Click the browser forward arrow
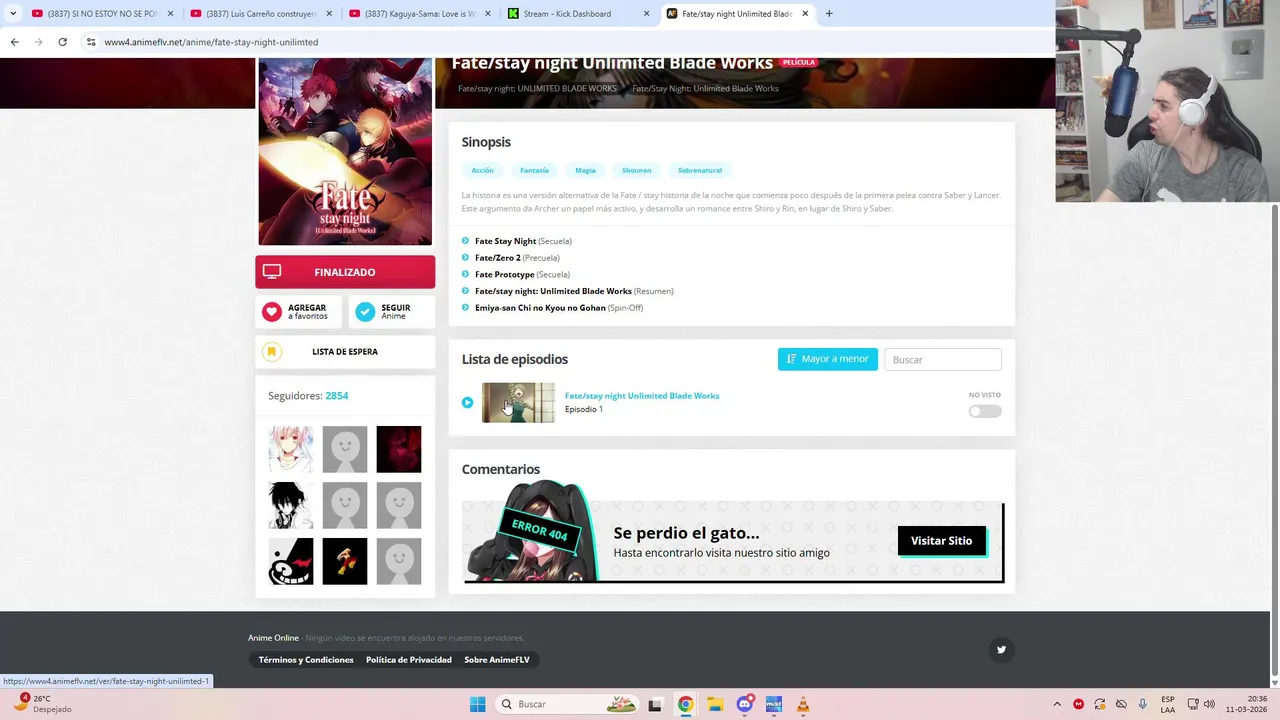 [38, 42]
